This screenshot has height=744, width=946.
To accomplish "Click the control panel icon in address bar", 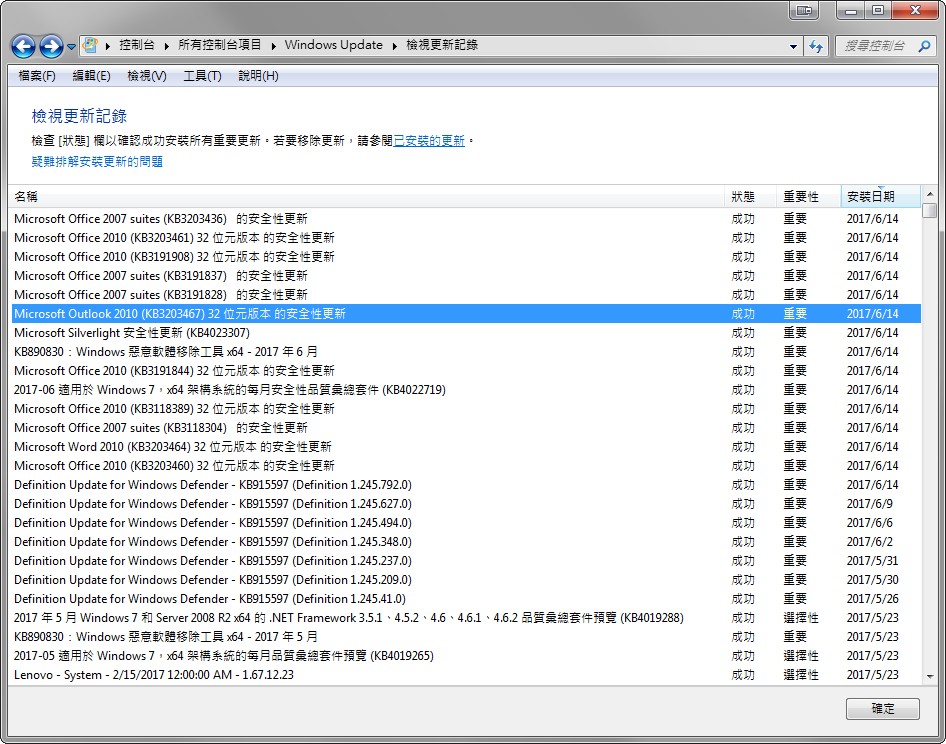I will [91, 45].
